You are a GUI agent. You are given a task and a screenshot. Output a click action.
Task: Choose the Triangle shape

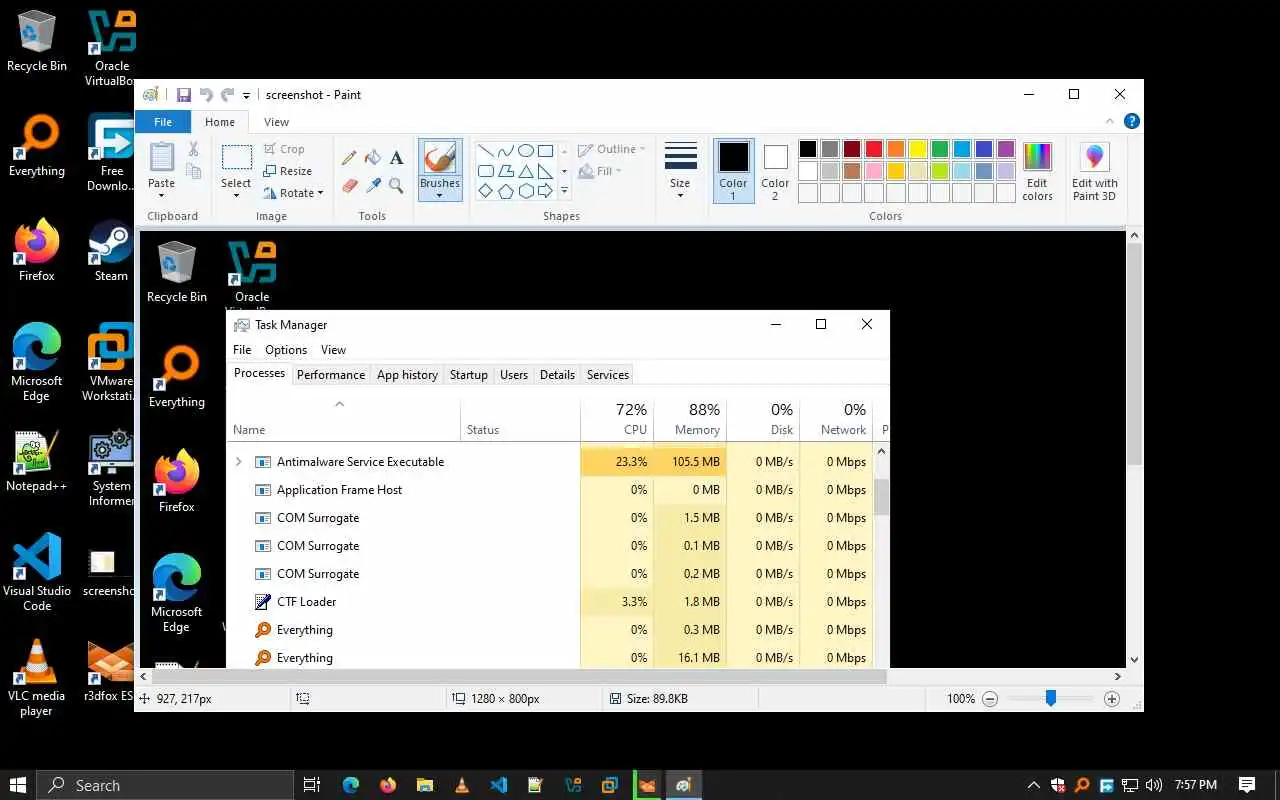click(x=525, y=171)
